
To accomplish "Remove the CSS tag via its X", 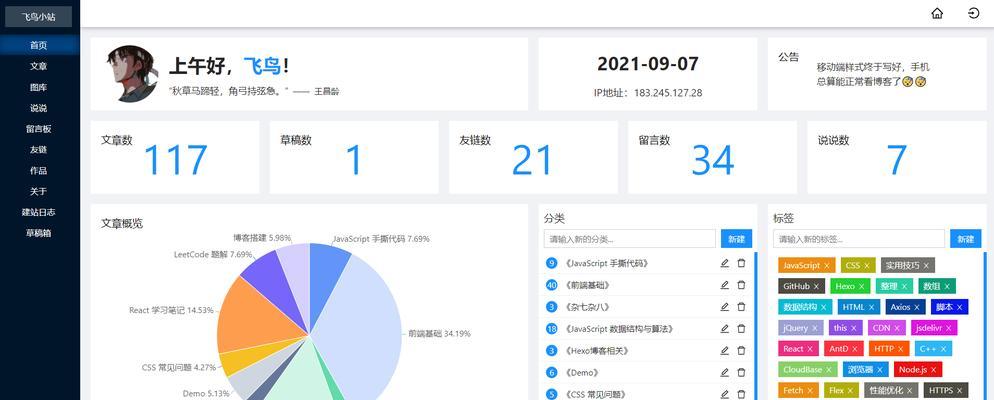I will click(867, 266).
